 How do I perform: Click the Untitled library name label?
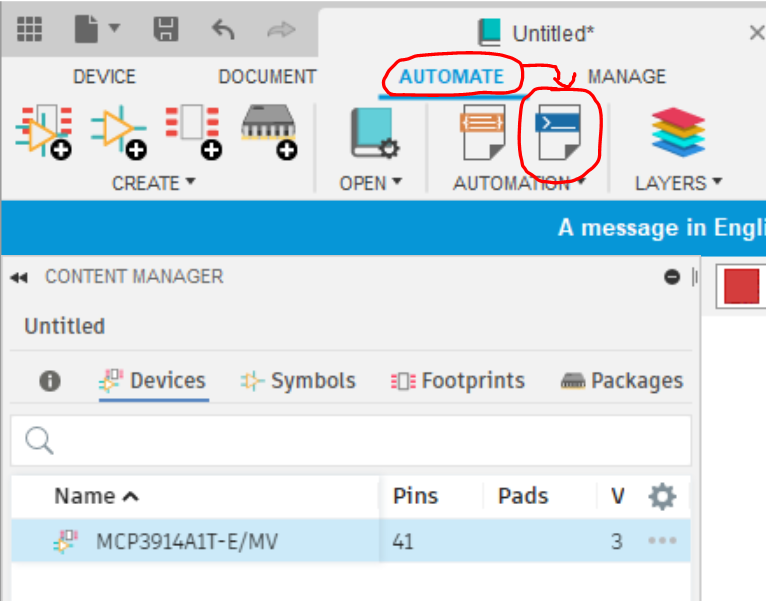point(64,326)
